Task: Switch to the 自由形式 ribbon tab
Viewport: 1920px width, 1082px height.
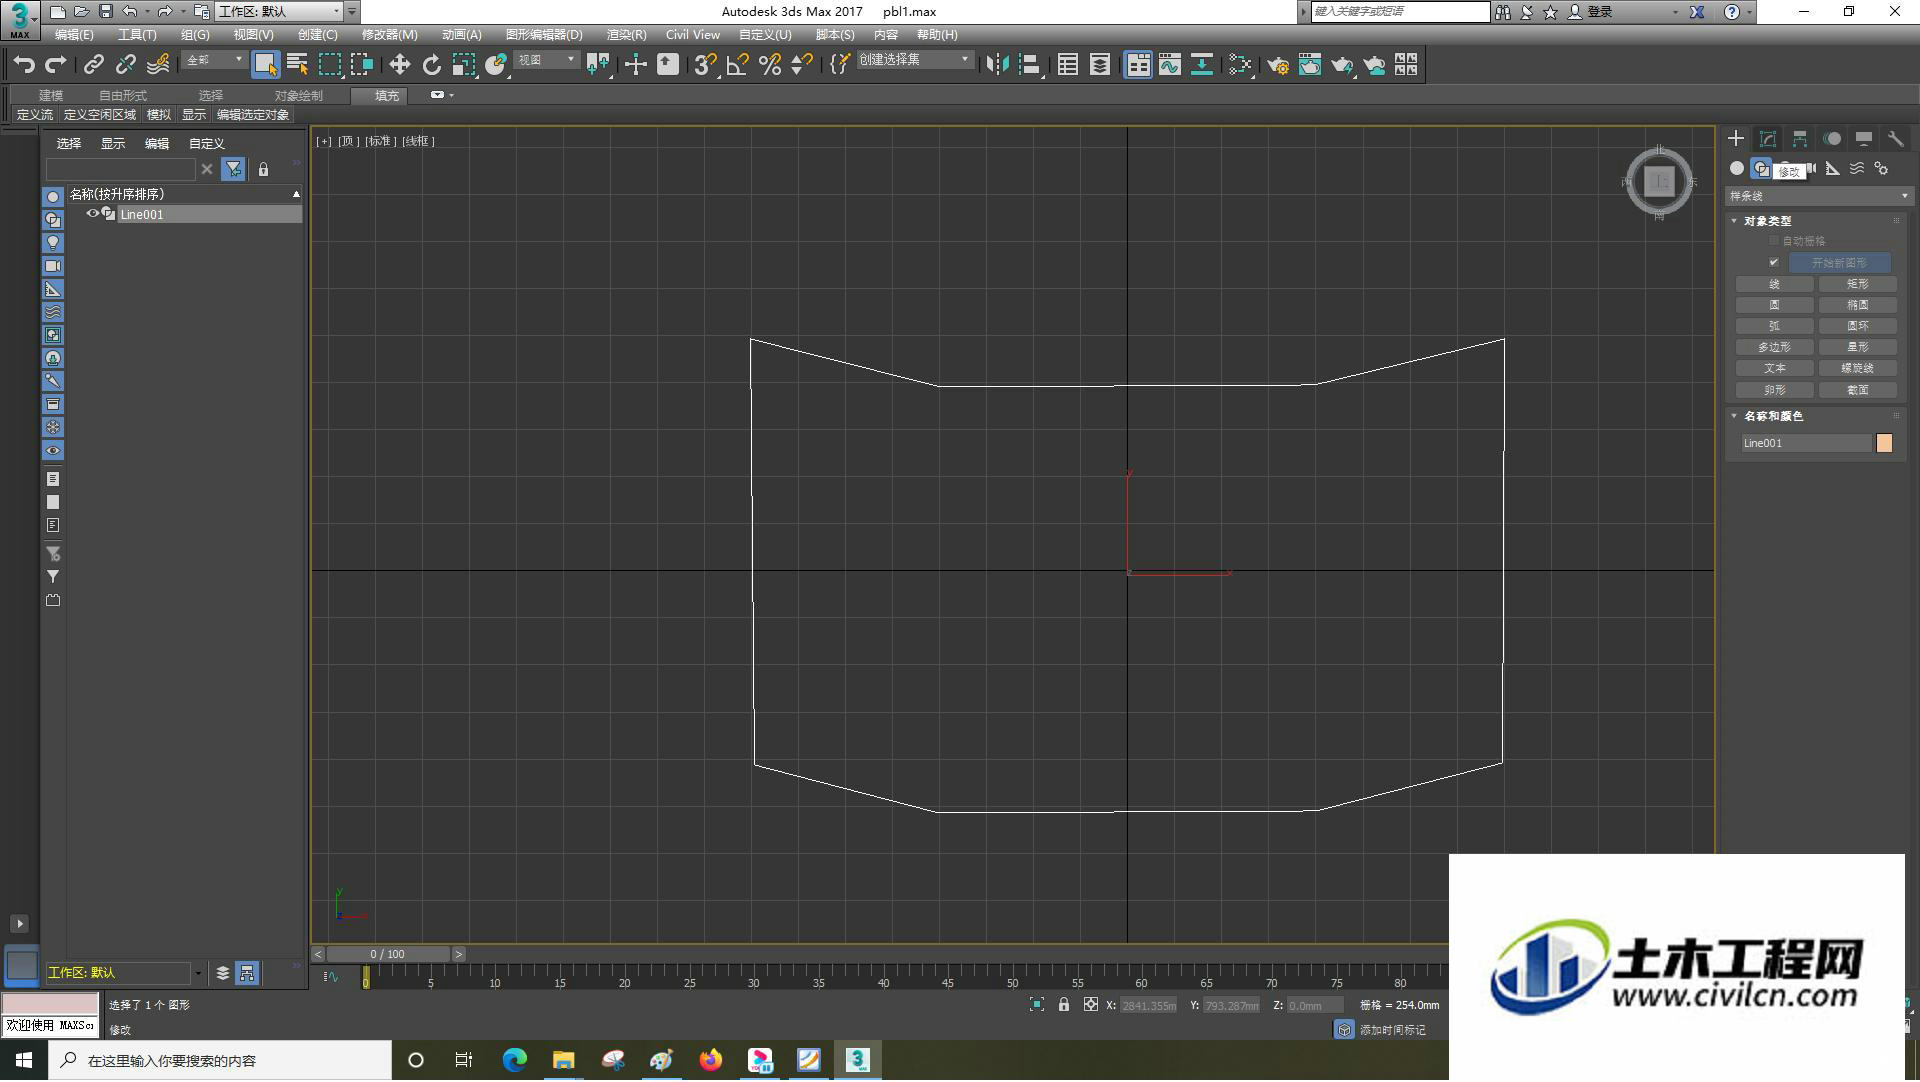Action: [x=122, y=96]
